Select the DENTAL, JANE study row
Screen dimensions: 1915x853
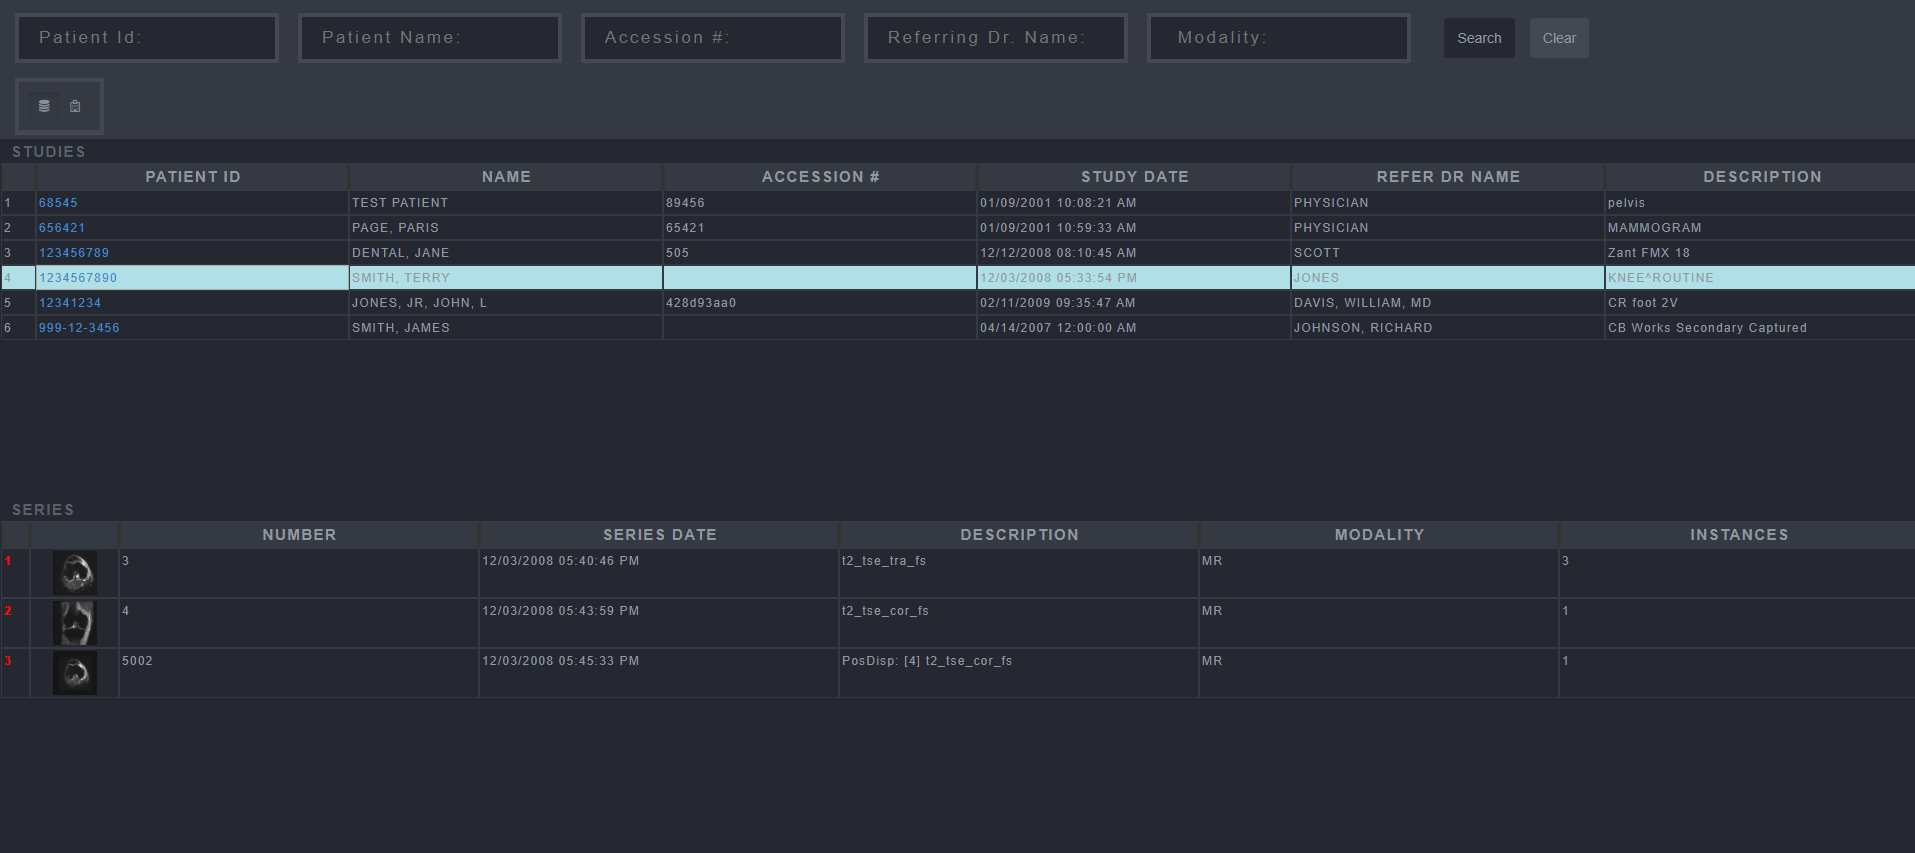[505, 253]
